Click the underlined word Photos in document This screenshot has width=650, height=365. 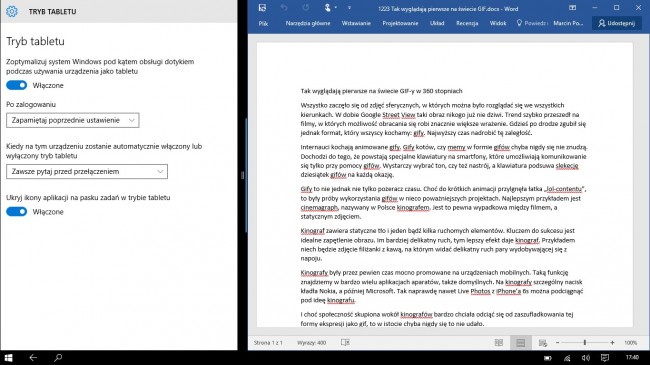(x=480, y=291)
